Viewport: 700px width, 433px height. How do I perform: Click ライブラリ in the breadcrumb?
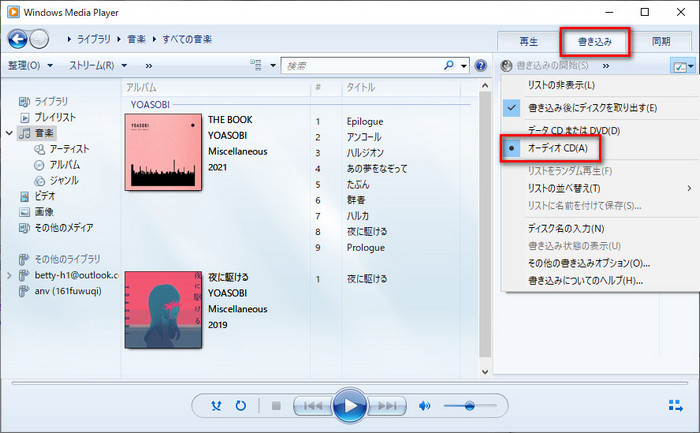[x=94, y=39]
